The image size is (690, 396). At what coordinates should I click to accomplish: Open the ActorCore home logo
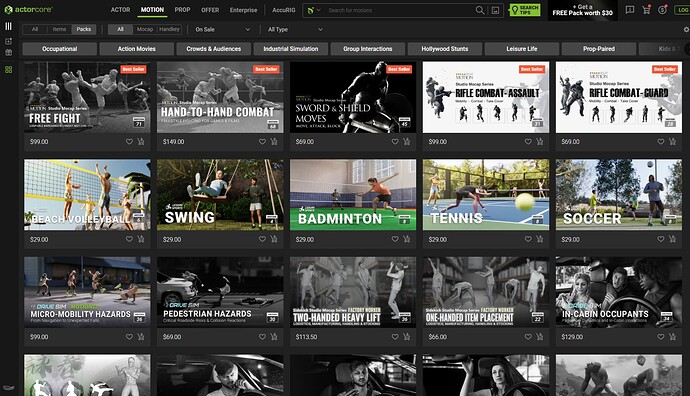click(x=28, y=9)
